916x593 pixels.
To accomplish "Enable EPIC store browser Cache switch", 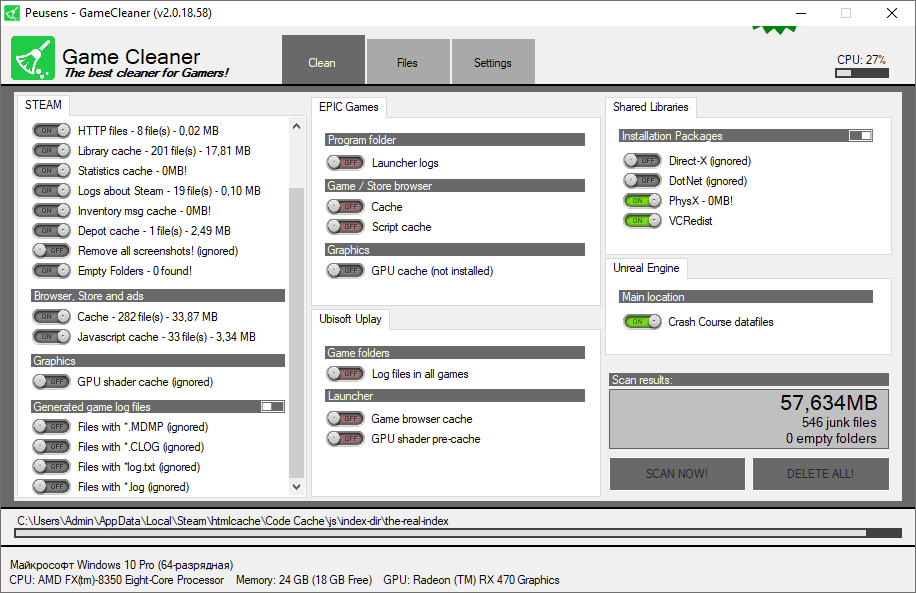I will coord(345,206).
